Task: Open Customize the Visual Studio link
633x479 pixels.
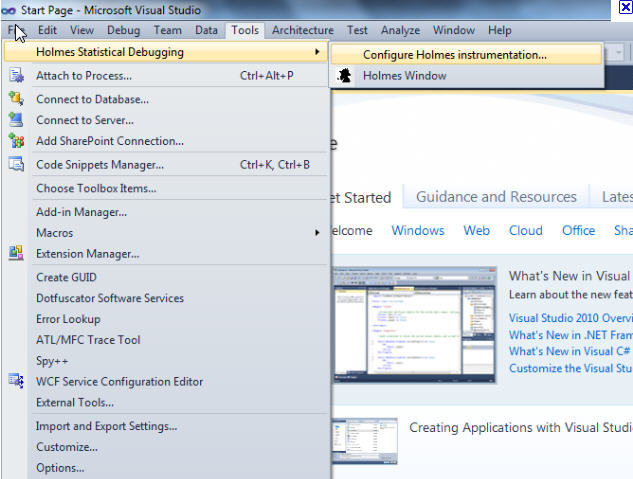Action: pyautogui.click(x=570, y=368)
